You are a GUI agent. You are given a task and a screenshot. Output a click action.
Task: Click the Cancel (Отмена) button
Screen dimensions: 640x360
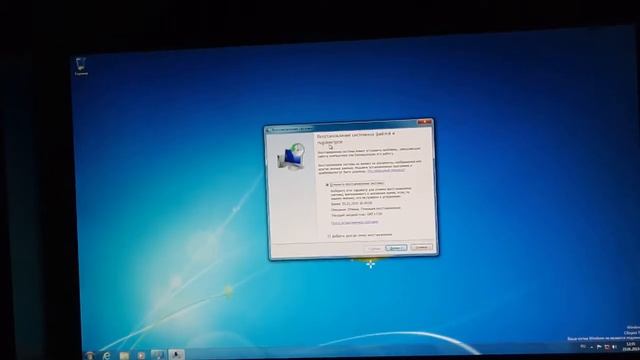tap(421, 247)
